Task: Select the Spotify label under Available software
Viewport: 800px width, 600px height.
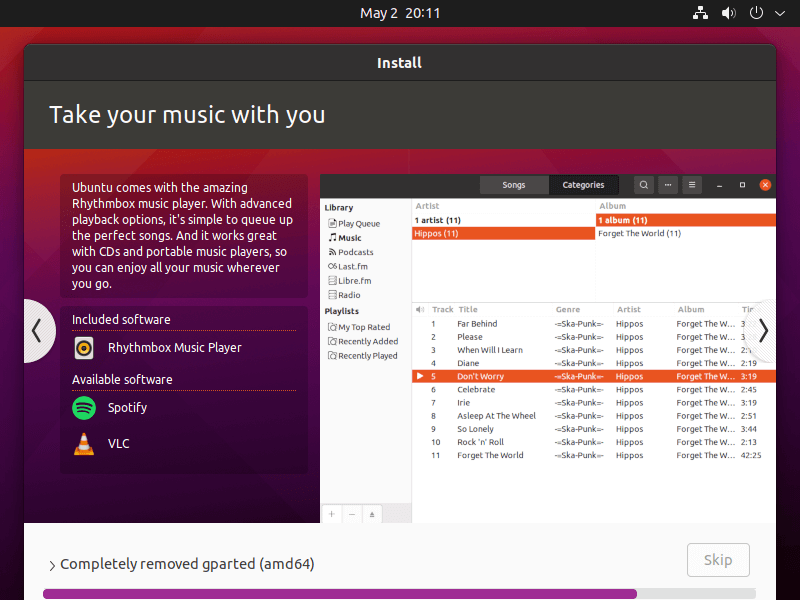Action: click(x=128, y=408)
